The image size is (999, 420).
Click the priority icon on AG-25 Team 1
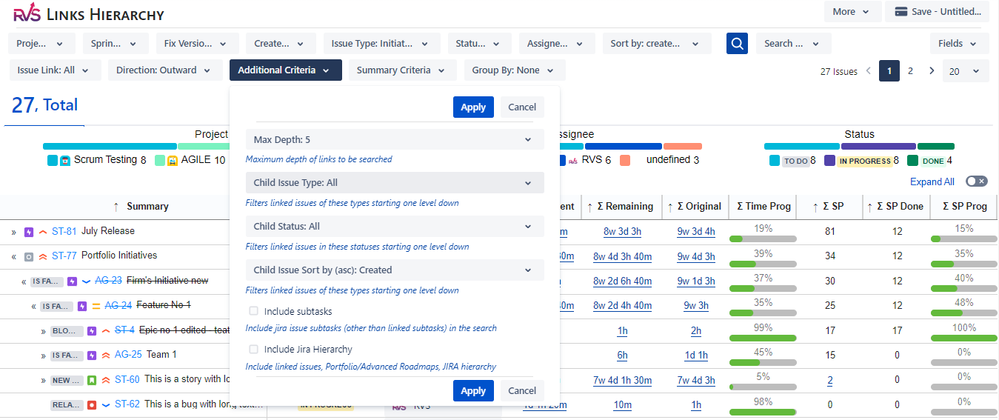coord(106,355)
